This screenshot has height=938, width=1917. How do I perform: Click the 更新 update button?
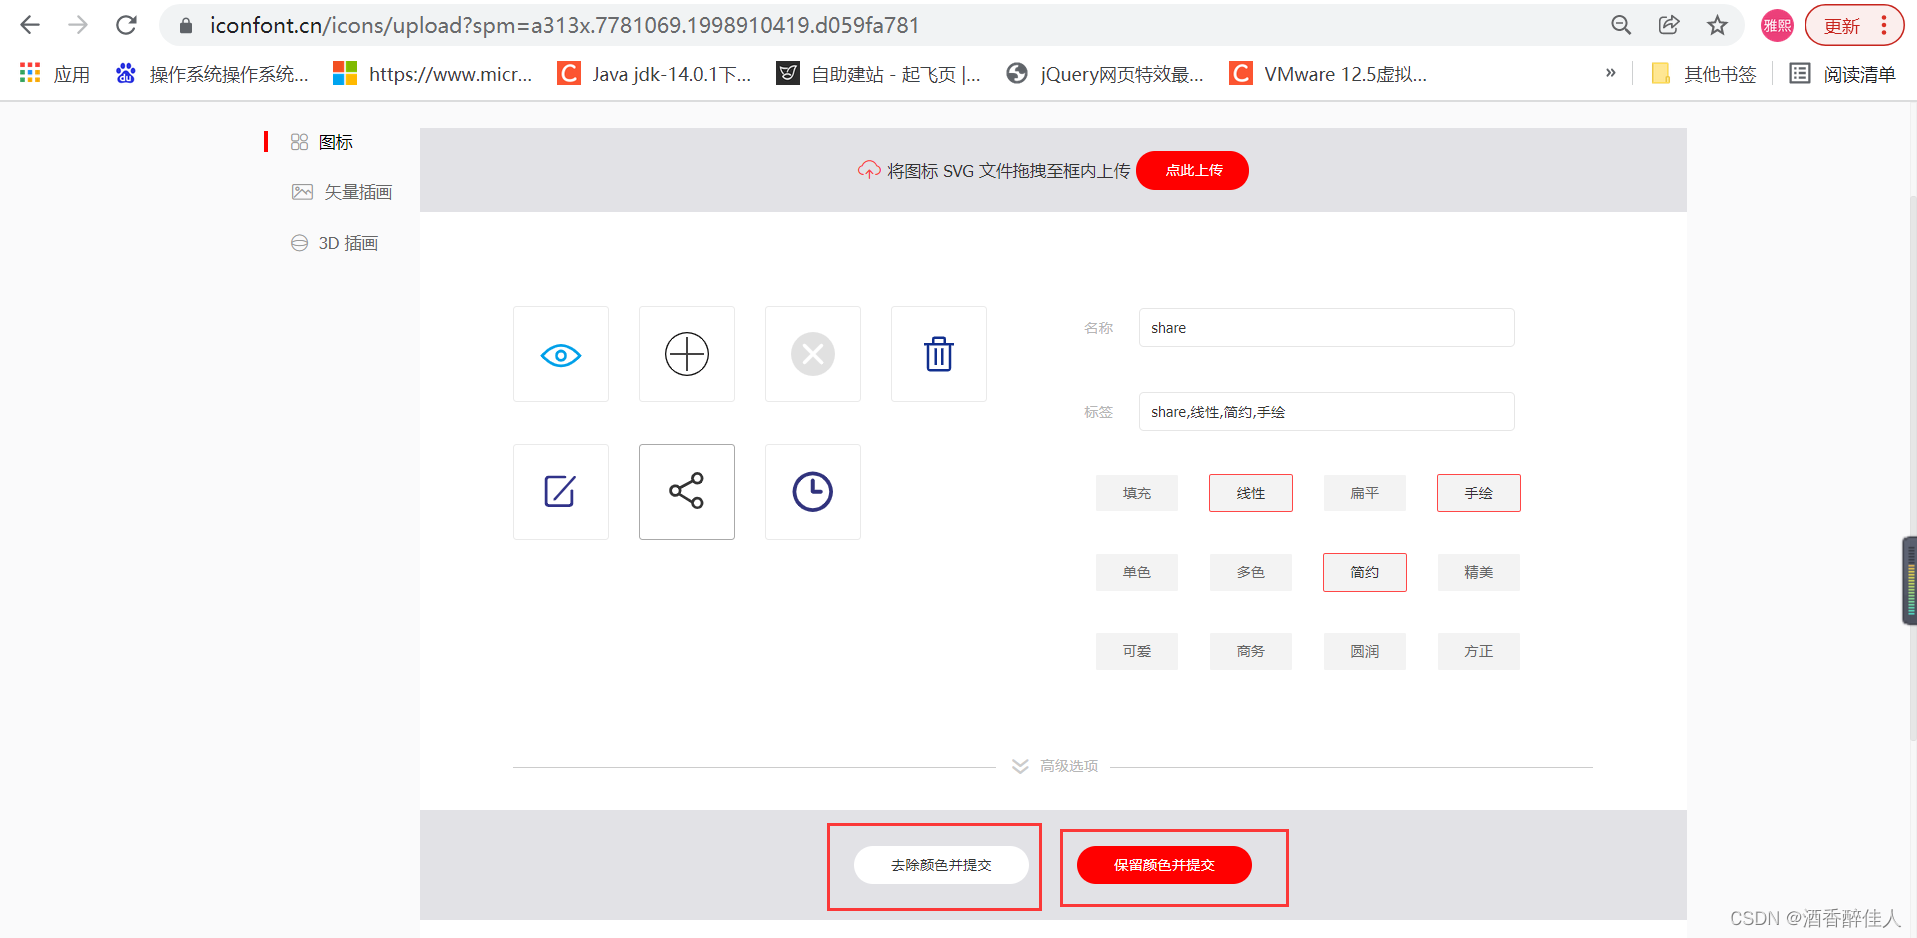pos(1854,26)
